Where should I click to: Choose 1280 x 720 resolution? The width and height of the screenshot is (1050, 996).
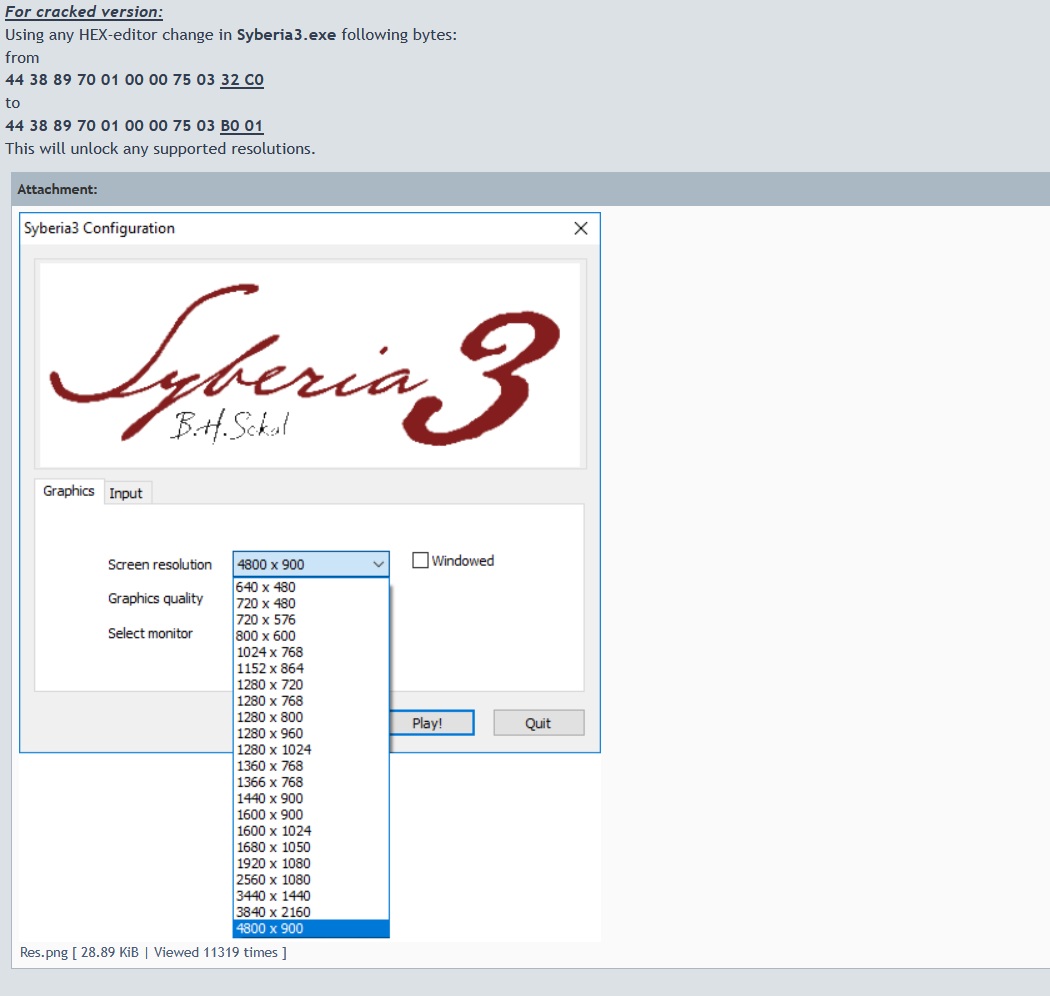pyautogui.click(x=311, y=685)
